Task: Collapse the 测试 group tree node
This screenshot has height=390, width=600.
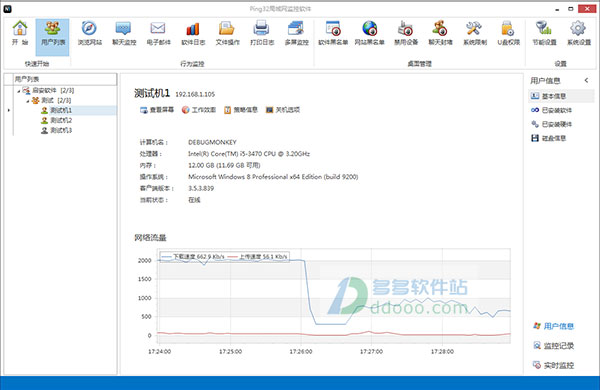Action: tap(28, 101)
